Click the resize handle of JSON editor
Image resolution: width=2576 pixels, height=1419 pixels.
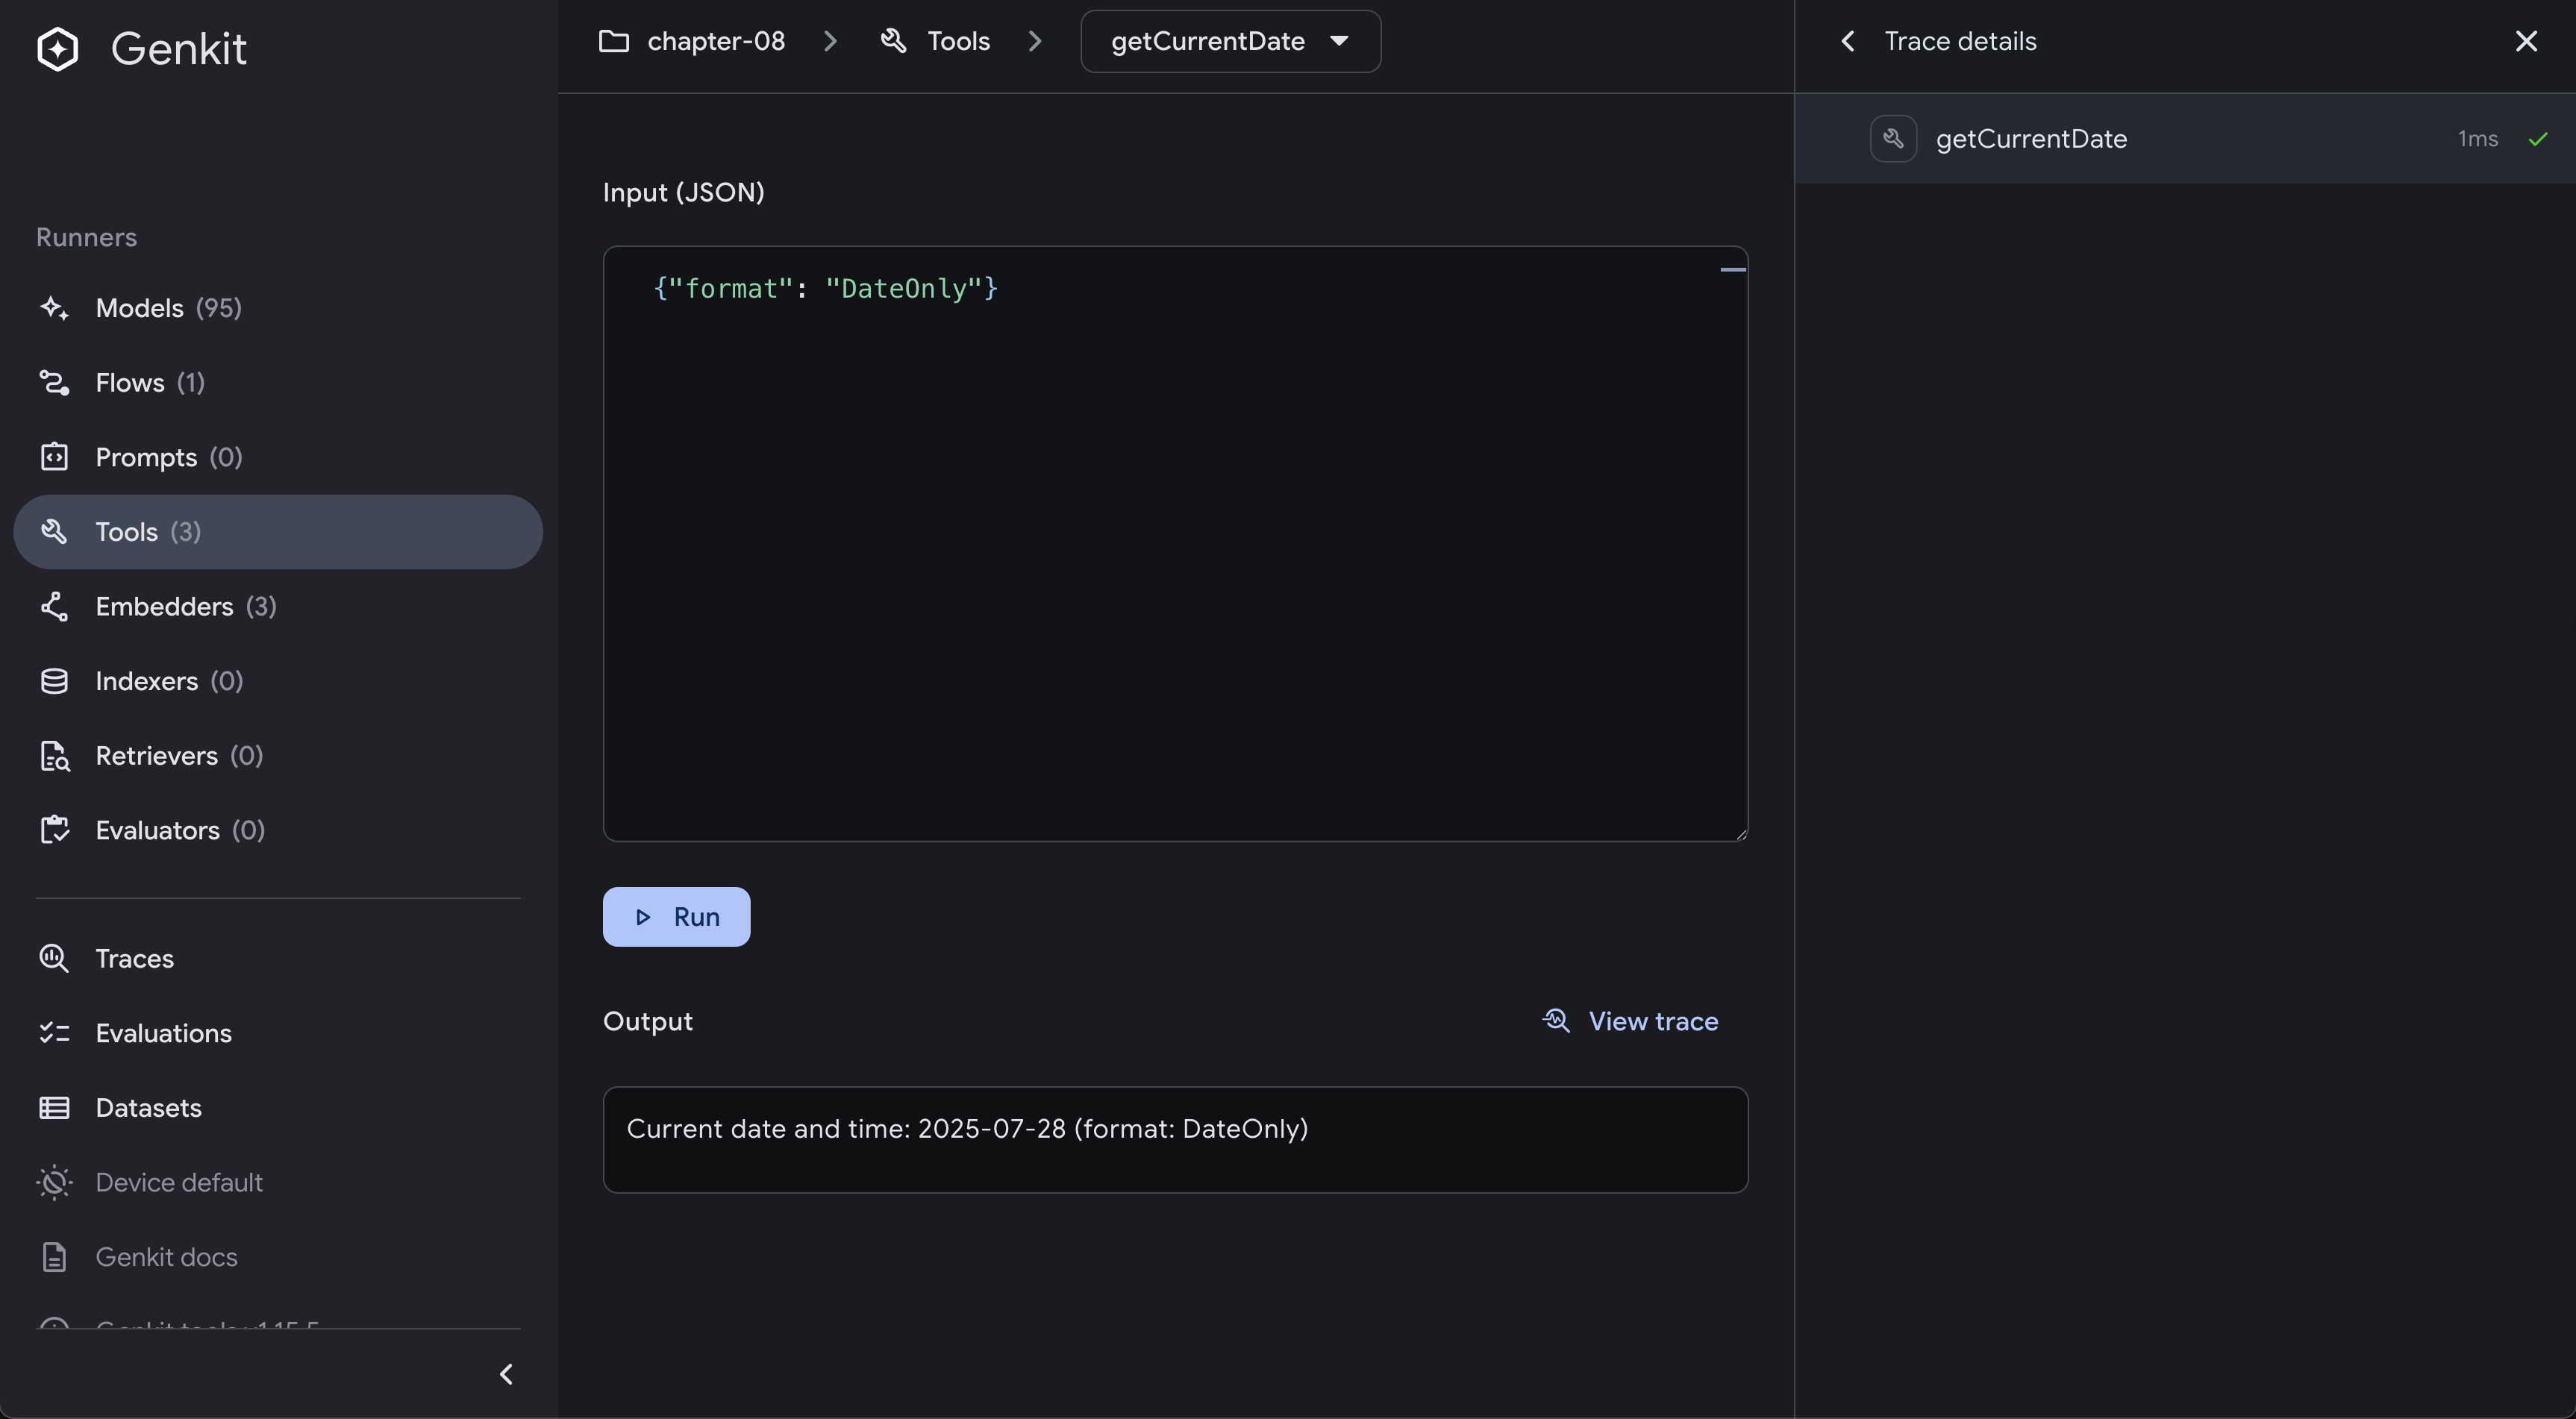[1741, 834]
